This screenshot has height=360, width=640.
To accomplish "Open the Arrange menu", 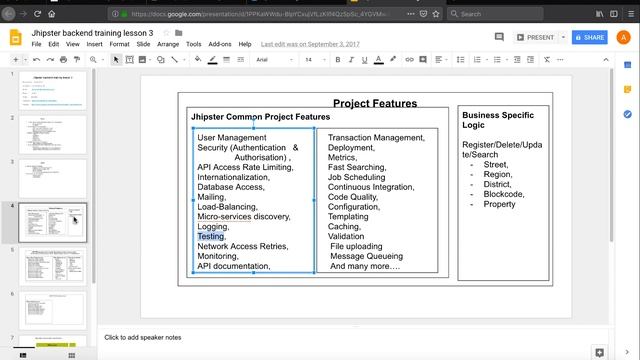I will (168, 44).
